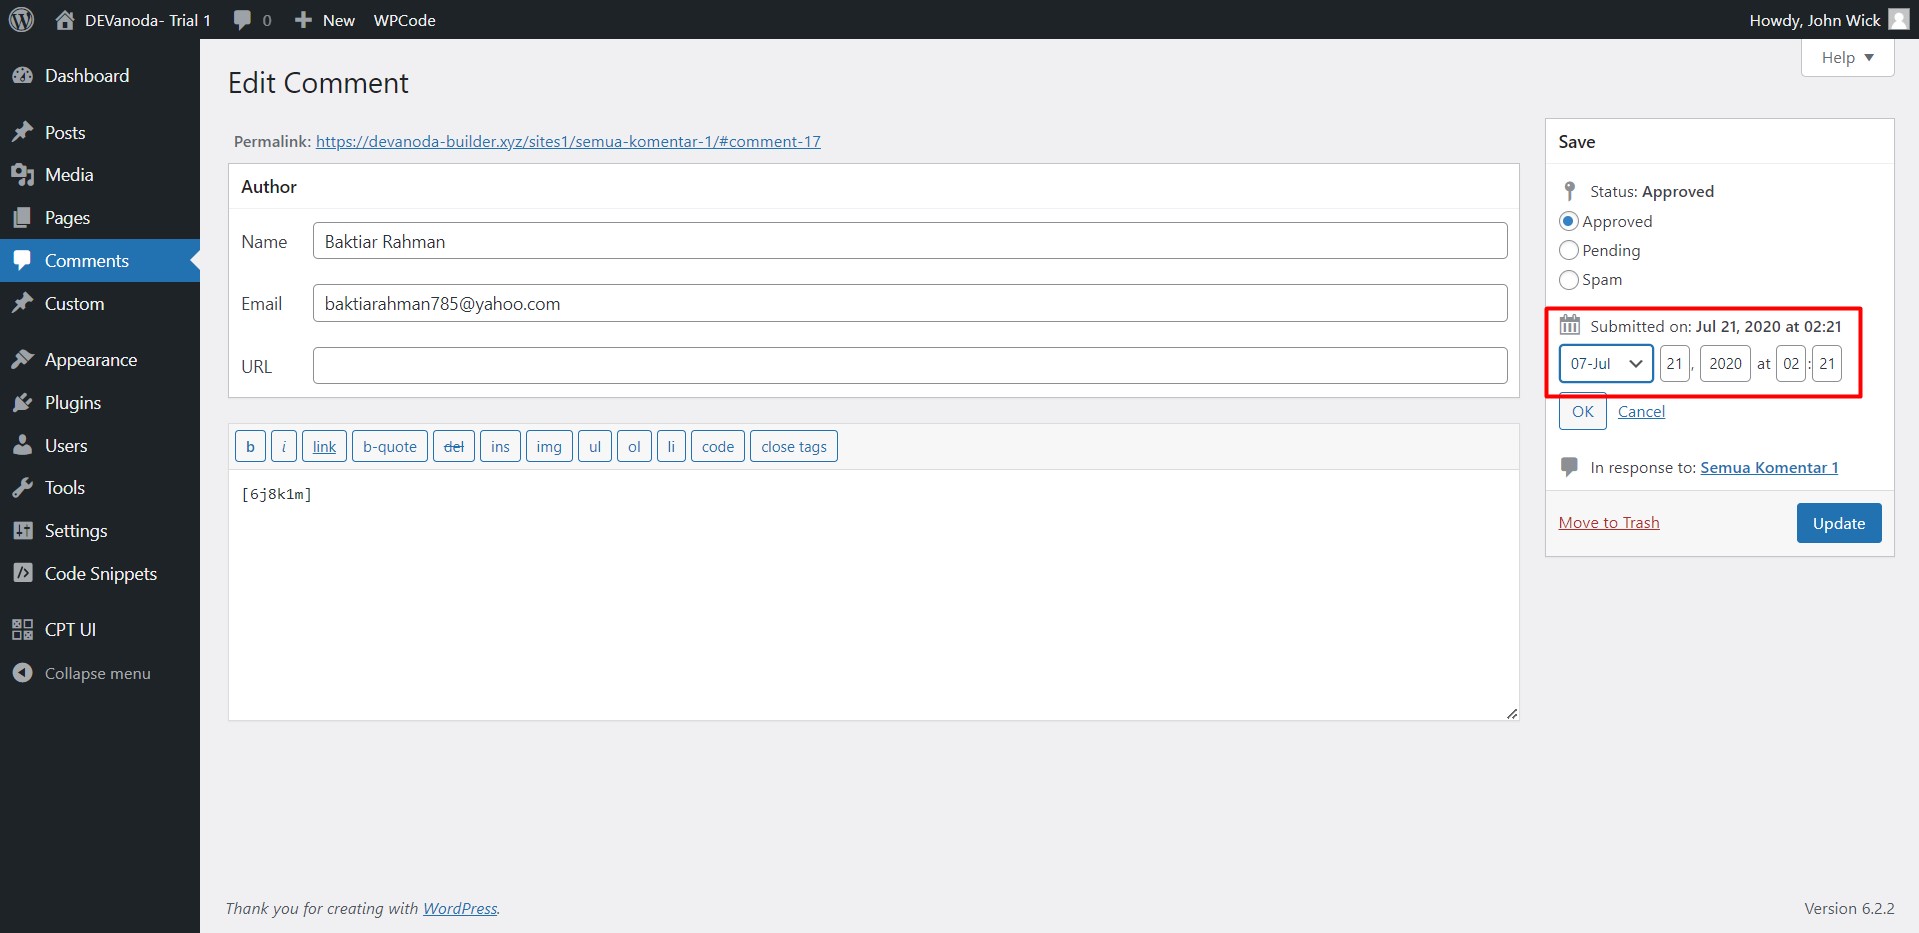
Task: Click the speech bubble icon by In response to
Action: 1570,467
